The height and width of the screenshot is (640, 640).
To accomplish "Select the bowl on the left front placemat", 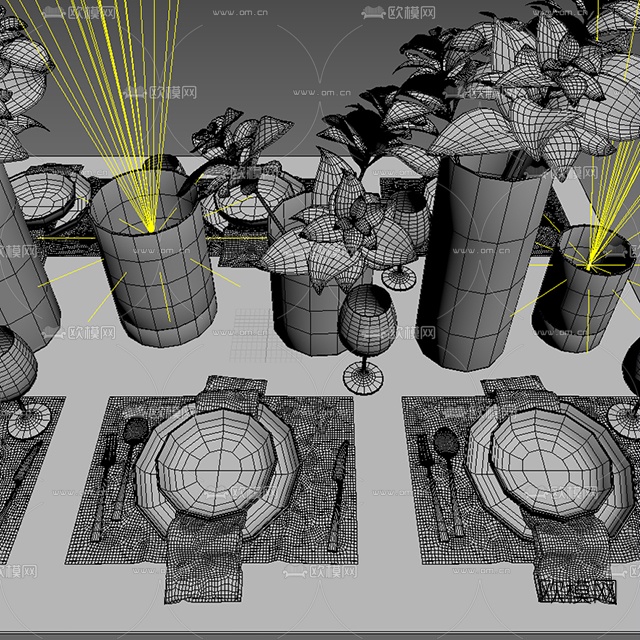I will click(217, 462).
